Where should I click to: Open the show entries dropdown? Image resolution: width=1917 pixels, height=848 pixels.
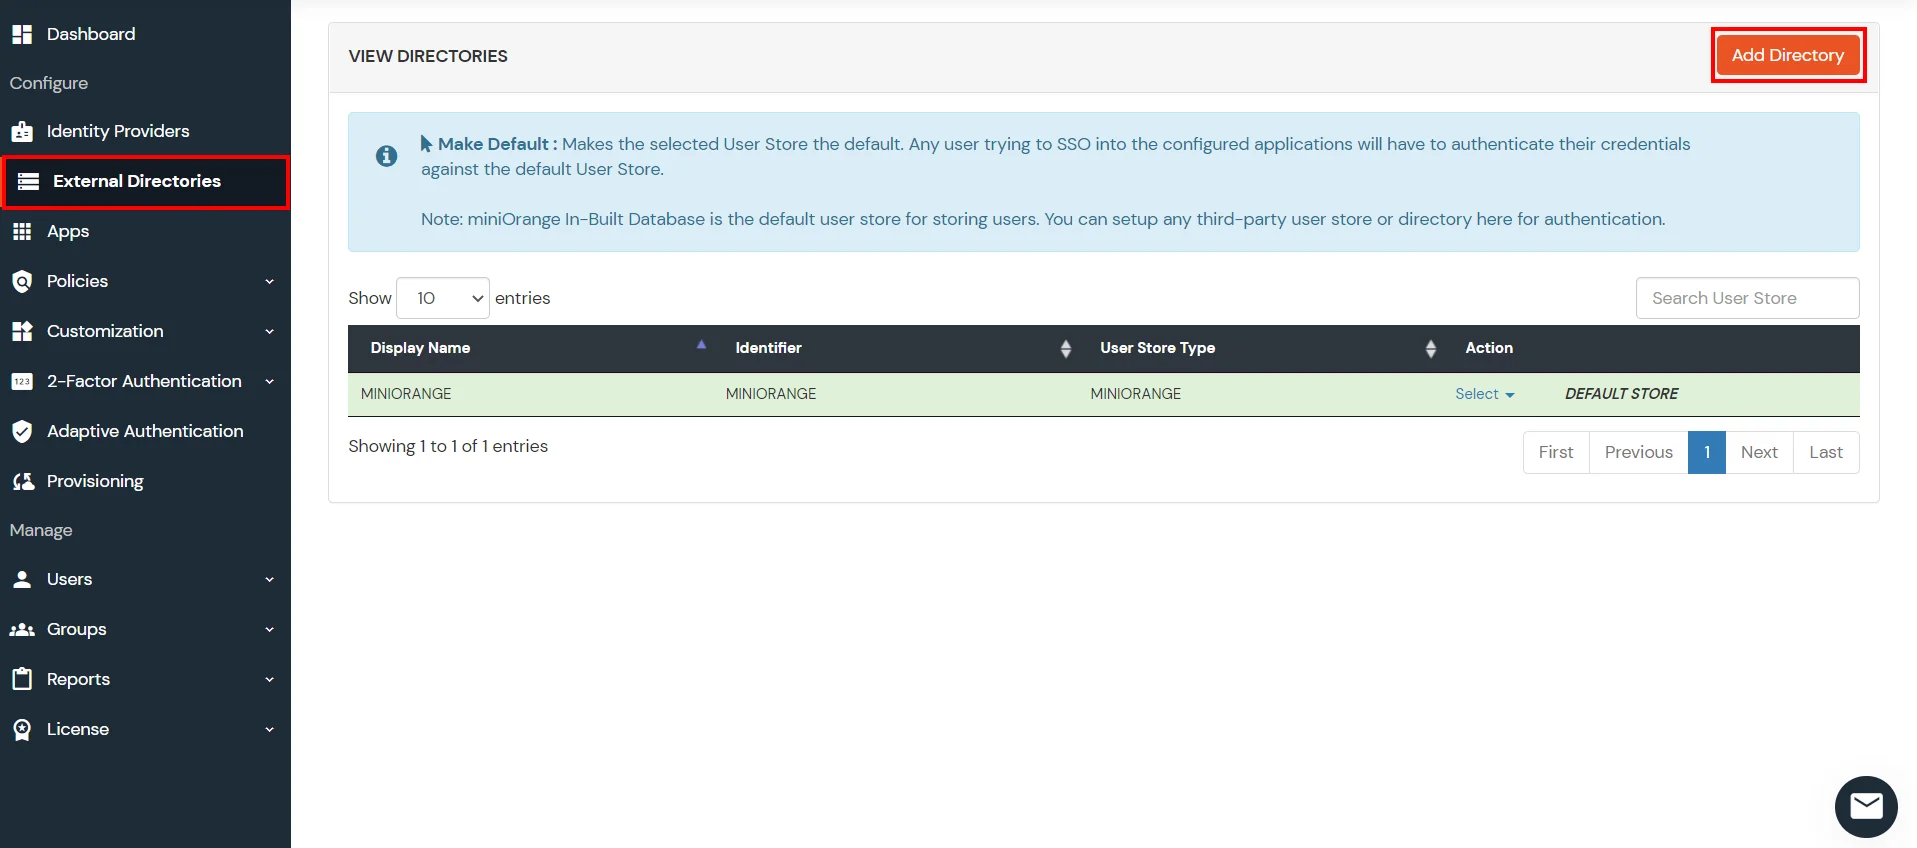[443, 298]
